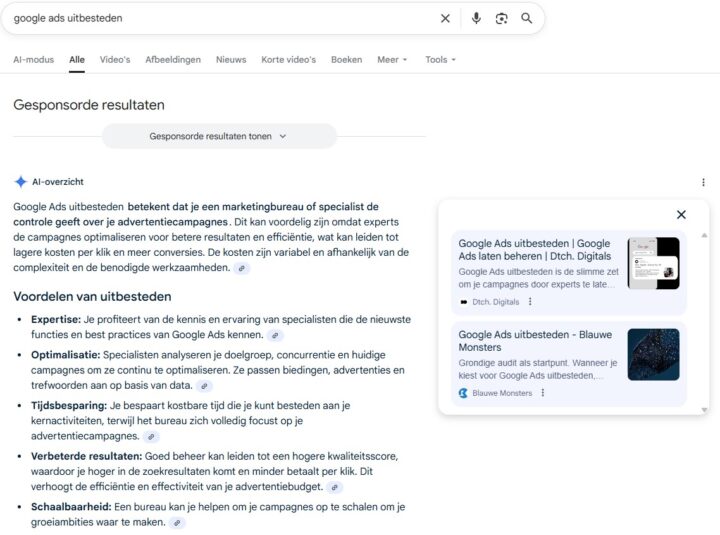This screenshot has height=535, width=720.
Task: Open AI-overzicht three-dot options menu
Action: tap(703, 182)
